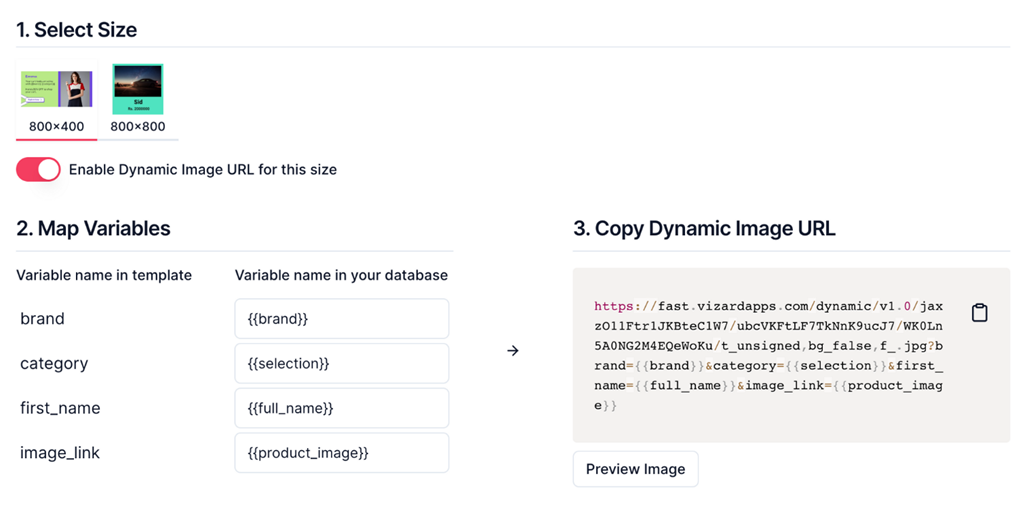Focus the brand variable input field
Image resolution: width=1012 pixels, height=524 pixels.
(341, 319)
